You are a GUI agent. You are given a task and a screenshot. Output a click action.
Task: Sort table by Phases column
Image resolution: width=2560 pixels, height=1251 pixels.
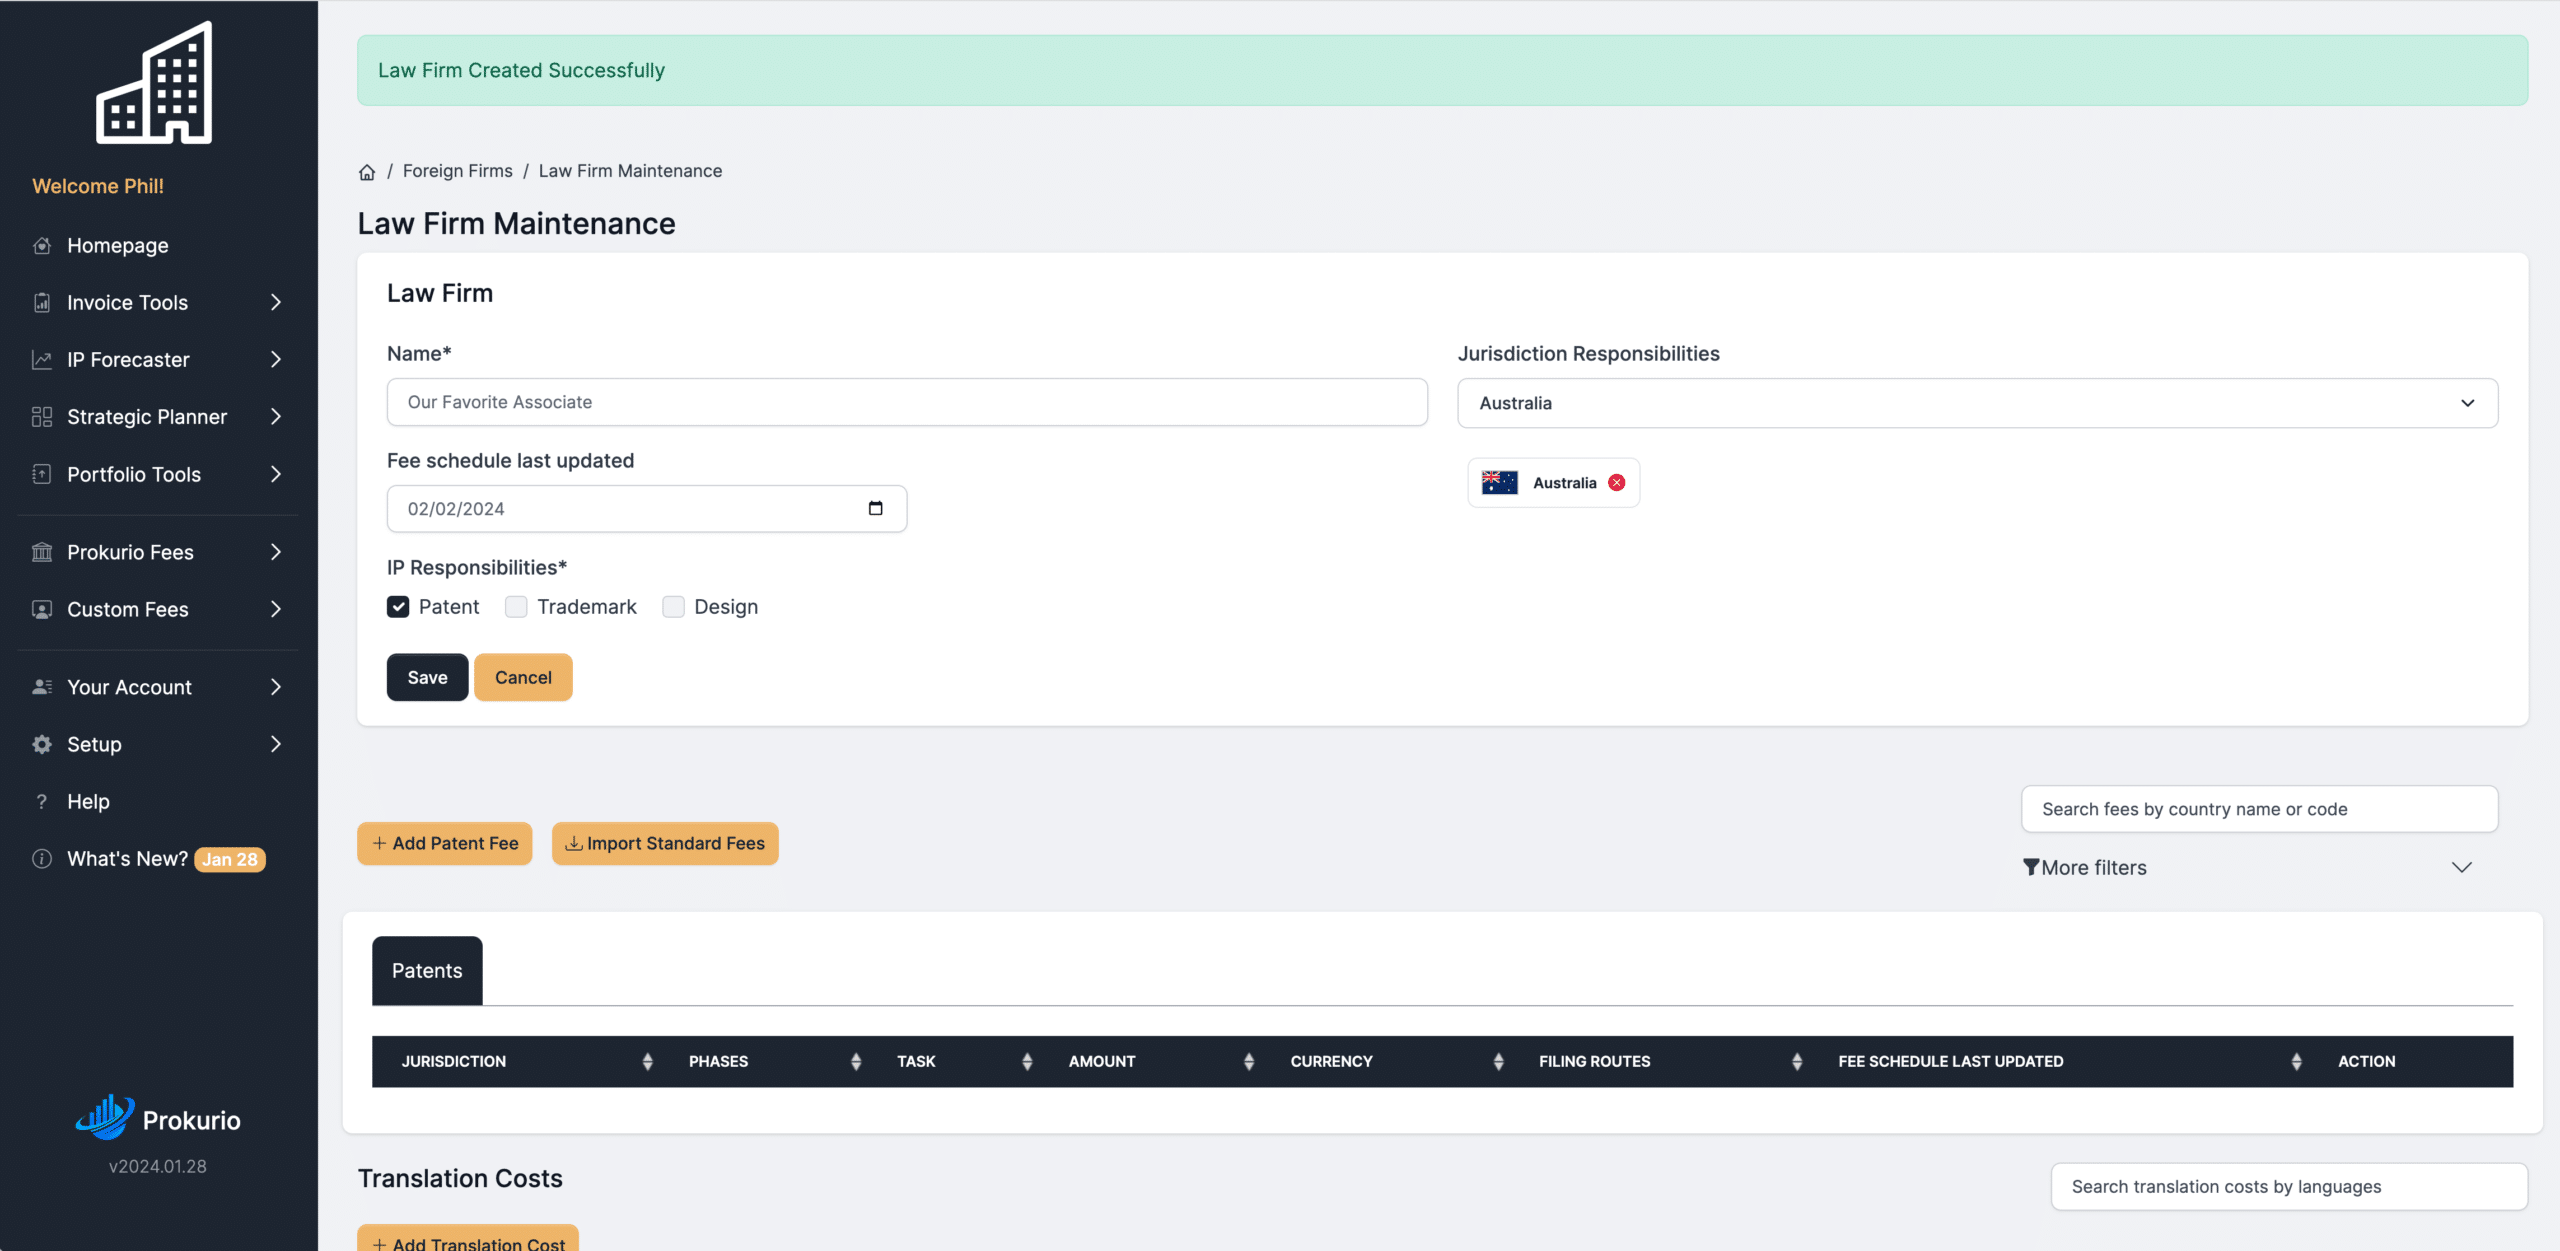(x=856, y=1061)
